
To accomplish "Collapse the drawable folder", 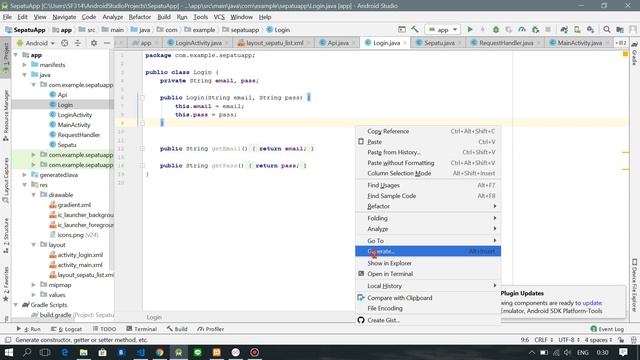I will pos(34,195).
